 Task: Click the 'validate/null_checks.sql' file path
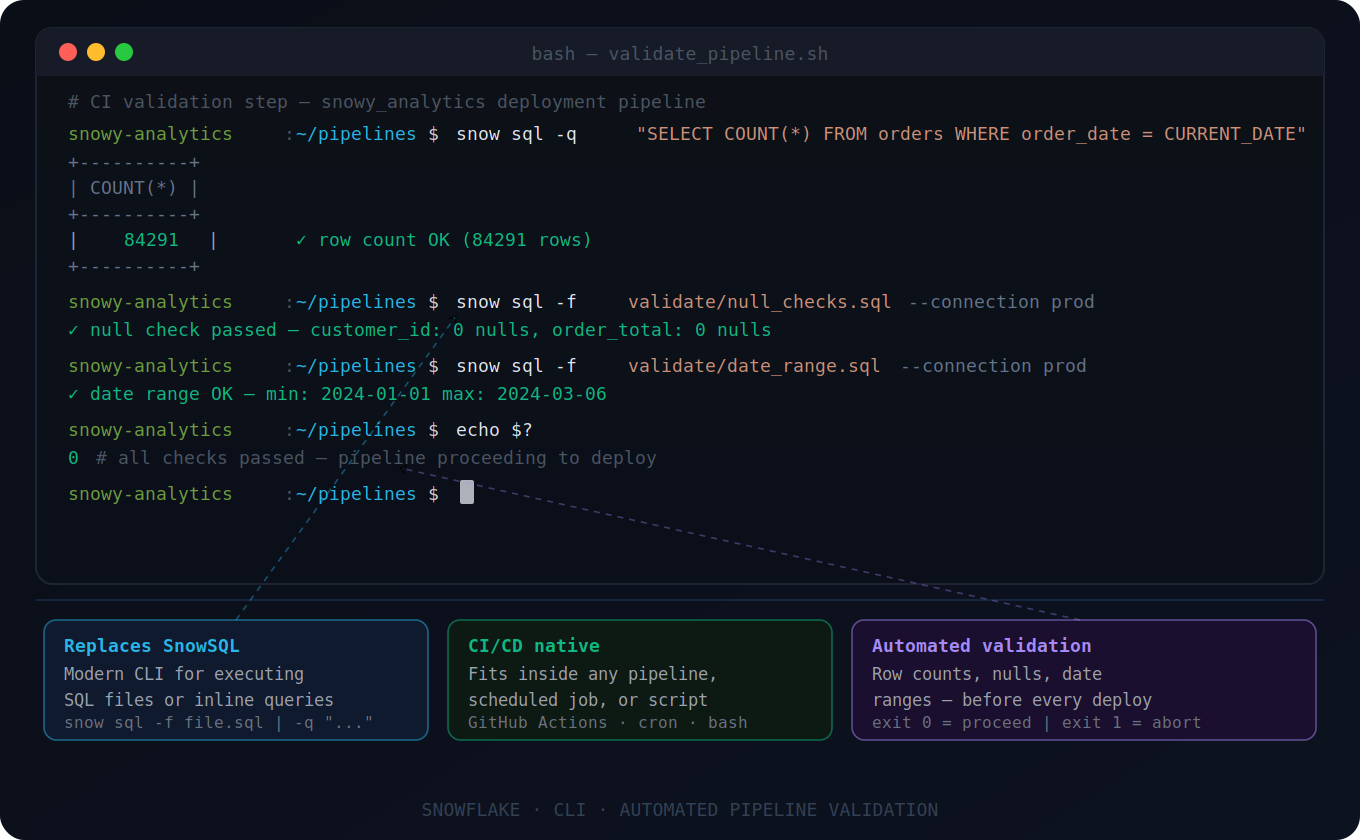759,302
